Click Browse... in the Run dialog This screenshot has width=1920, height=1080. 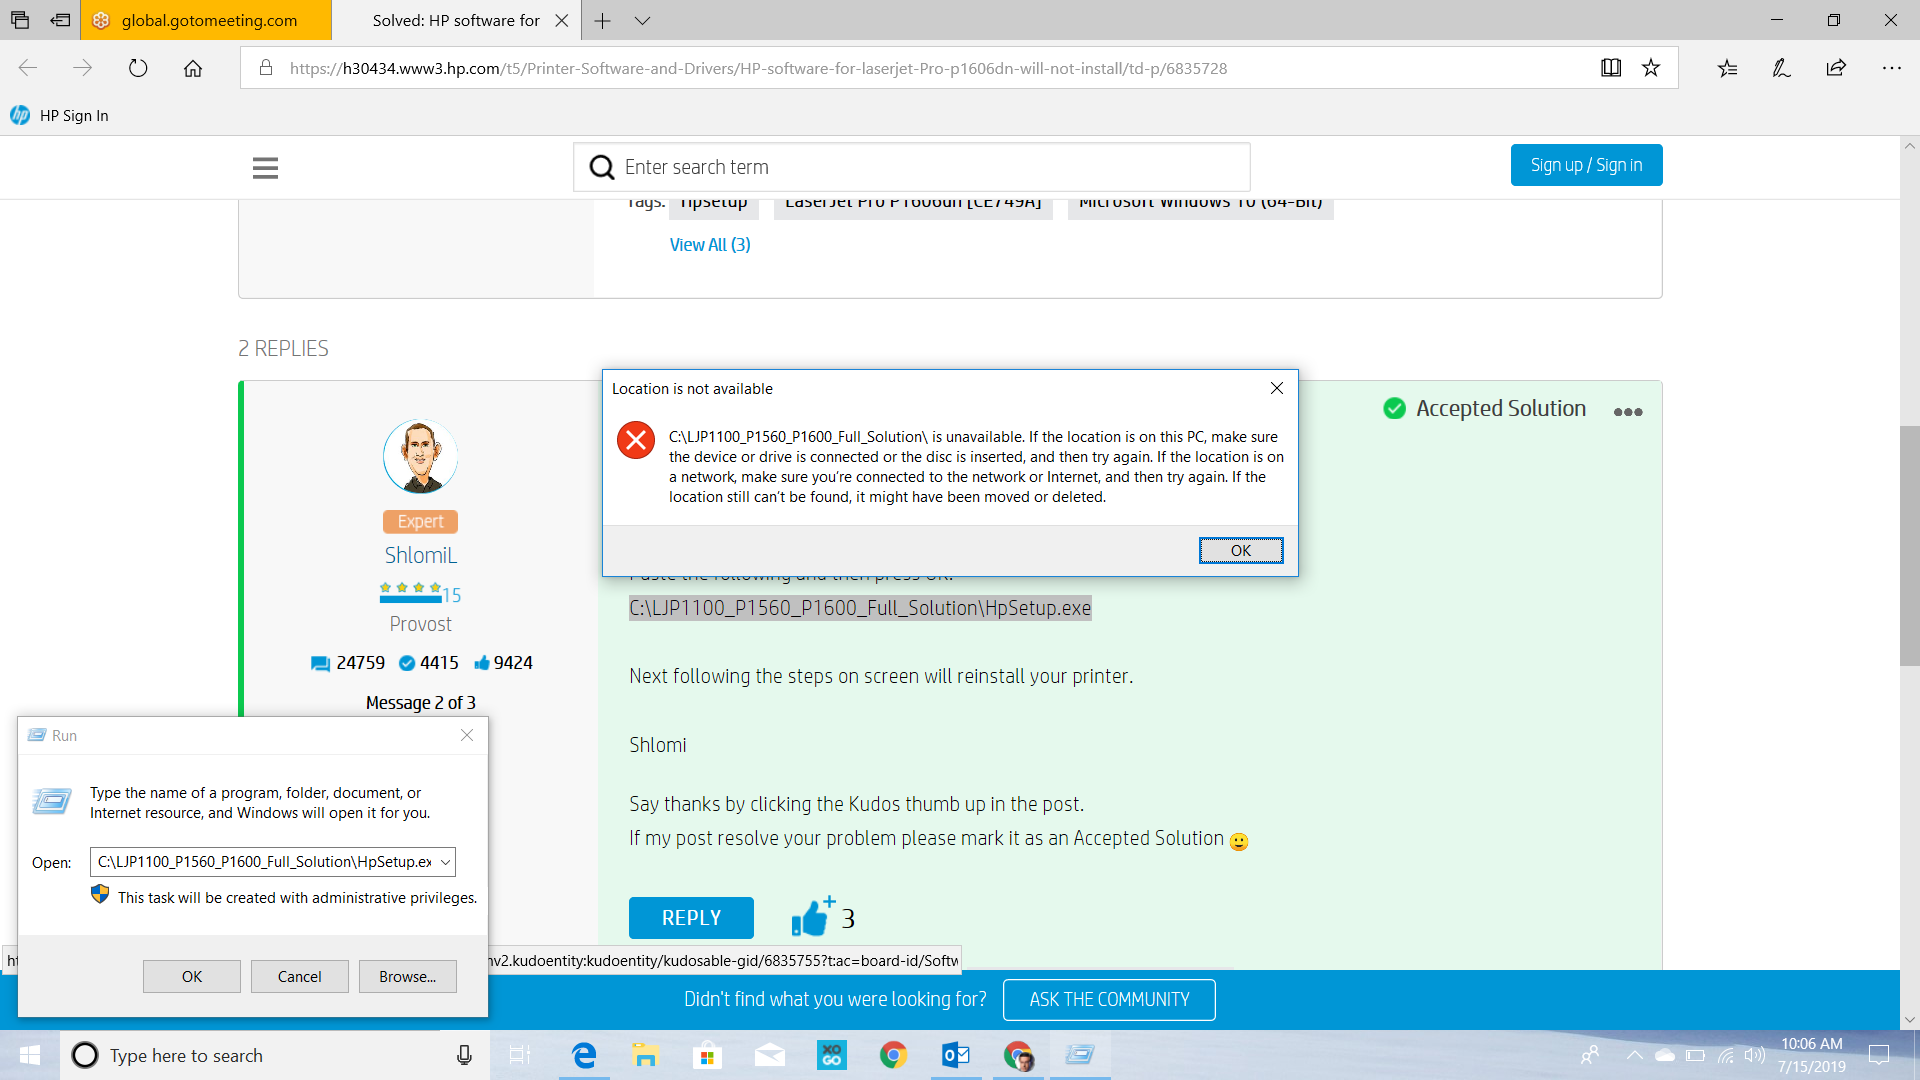tap(407, 977)
